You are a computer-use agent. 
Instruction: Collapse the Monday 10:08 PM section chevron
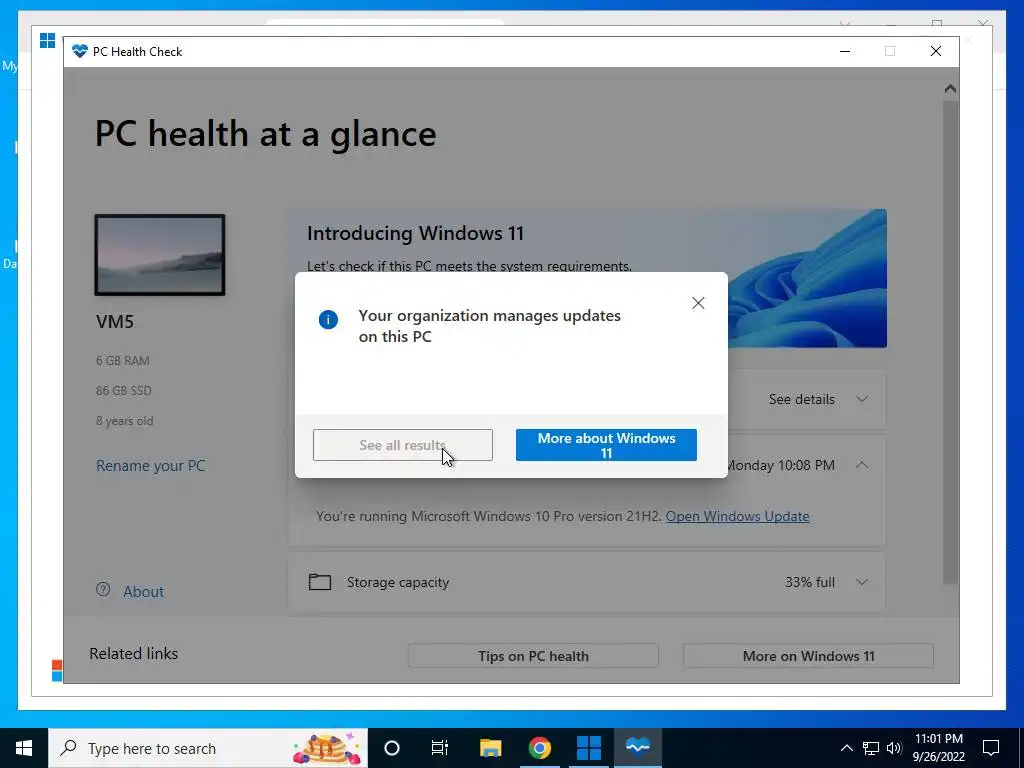(x=862, y=465)
